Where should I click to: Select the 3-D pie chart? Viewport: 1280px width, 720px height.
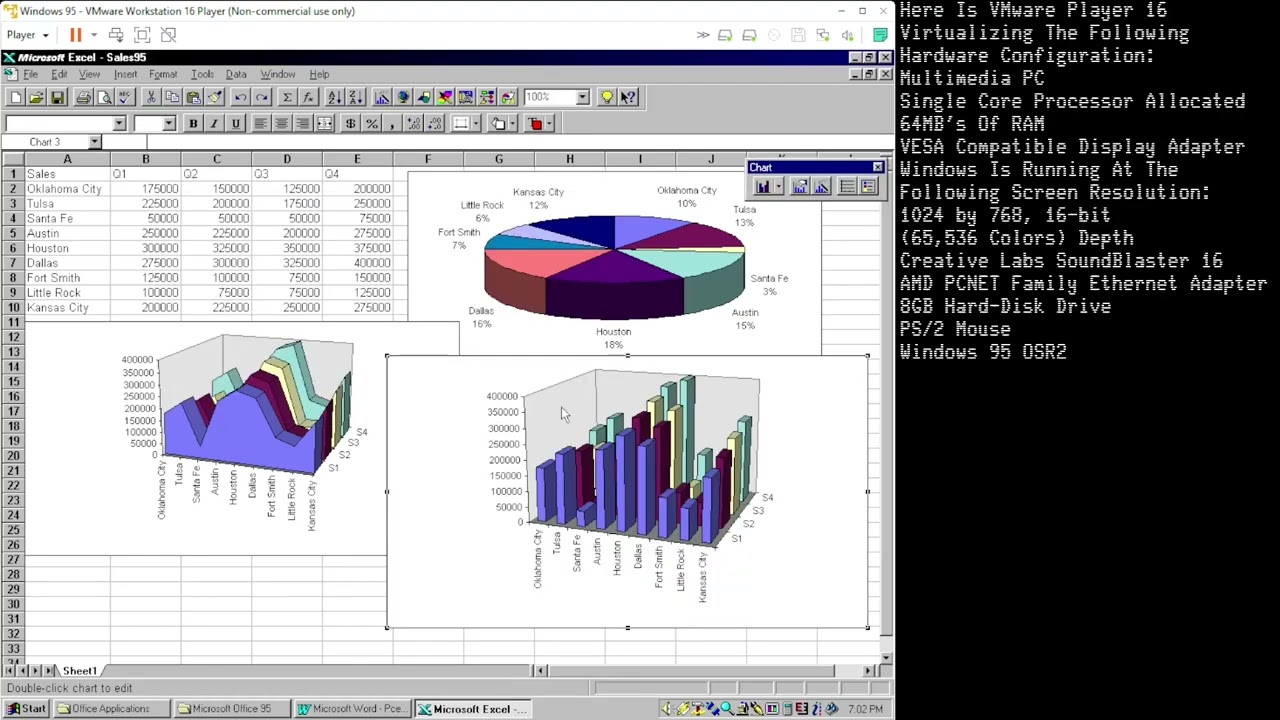tap(614, 262)
